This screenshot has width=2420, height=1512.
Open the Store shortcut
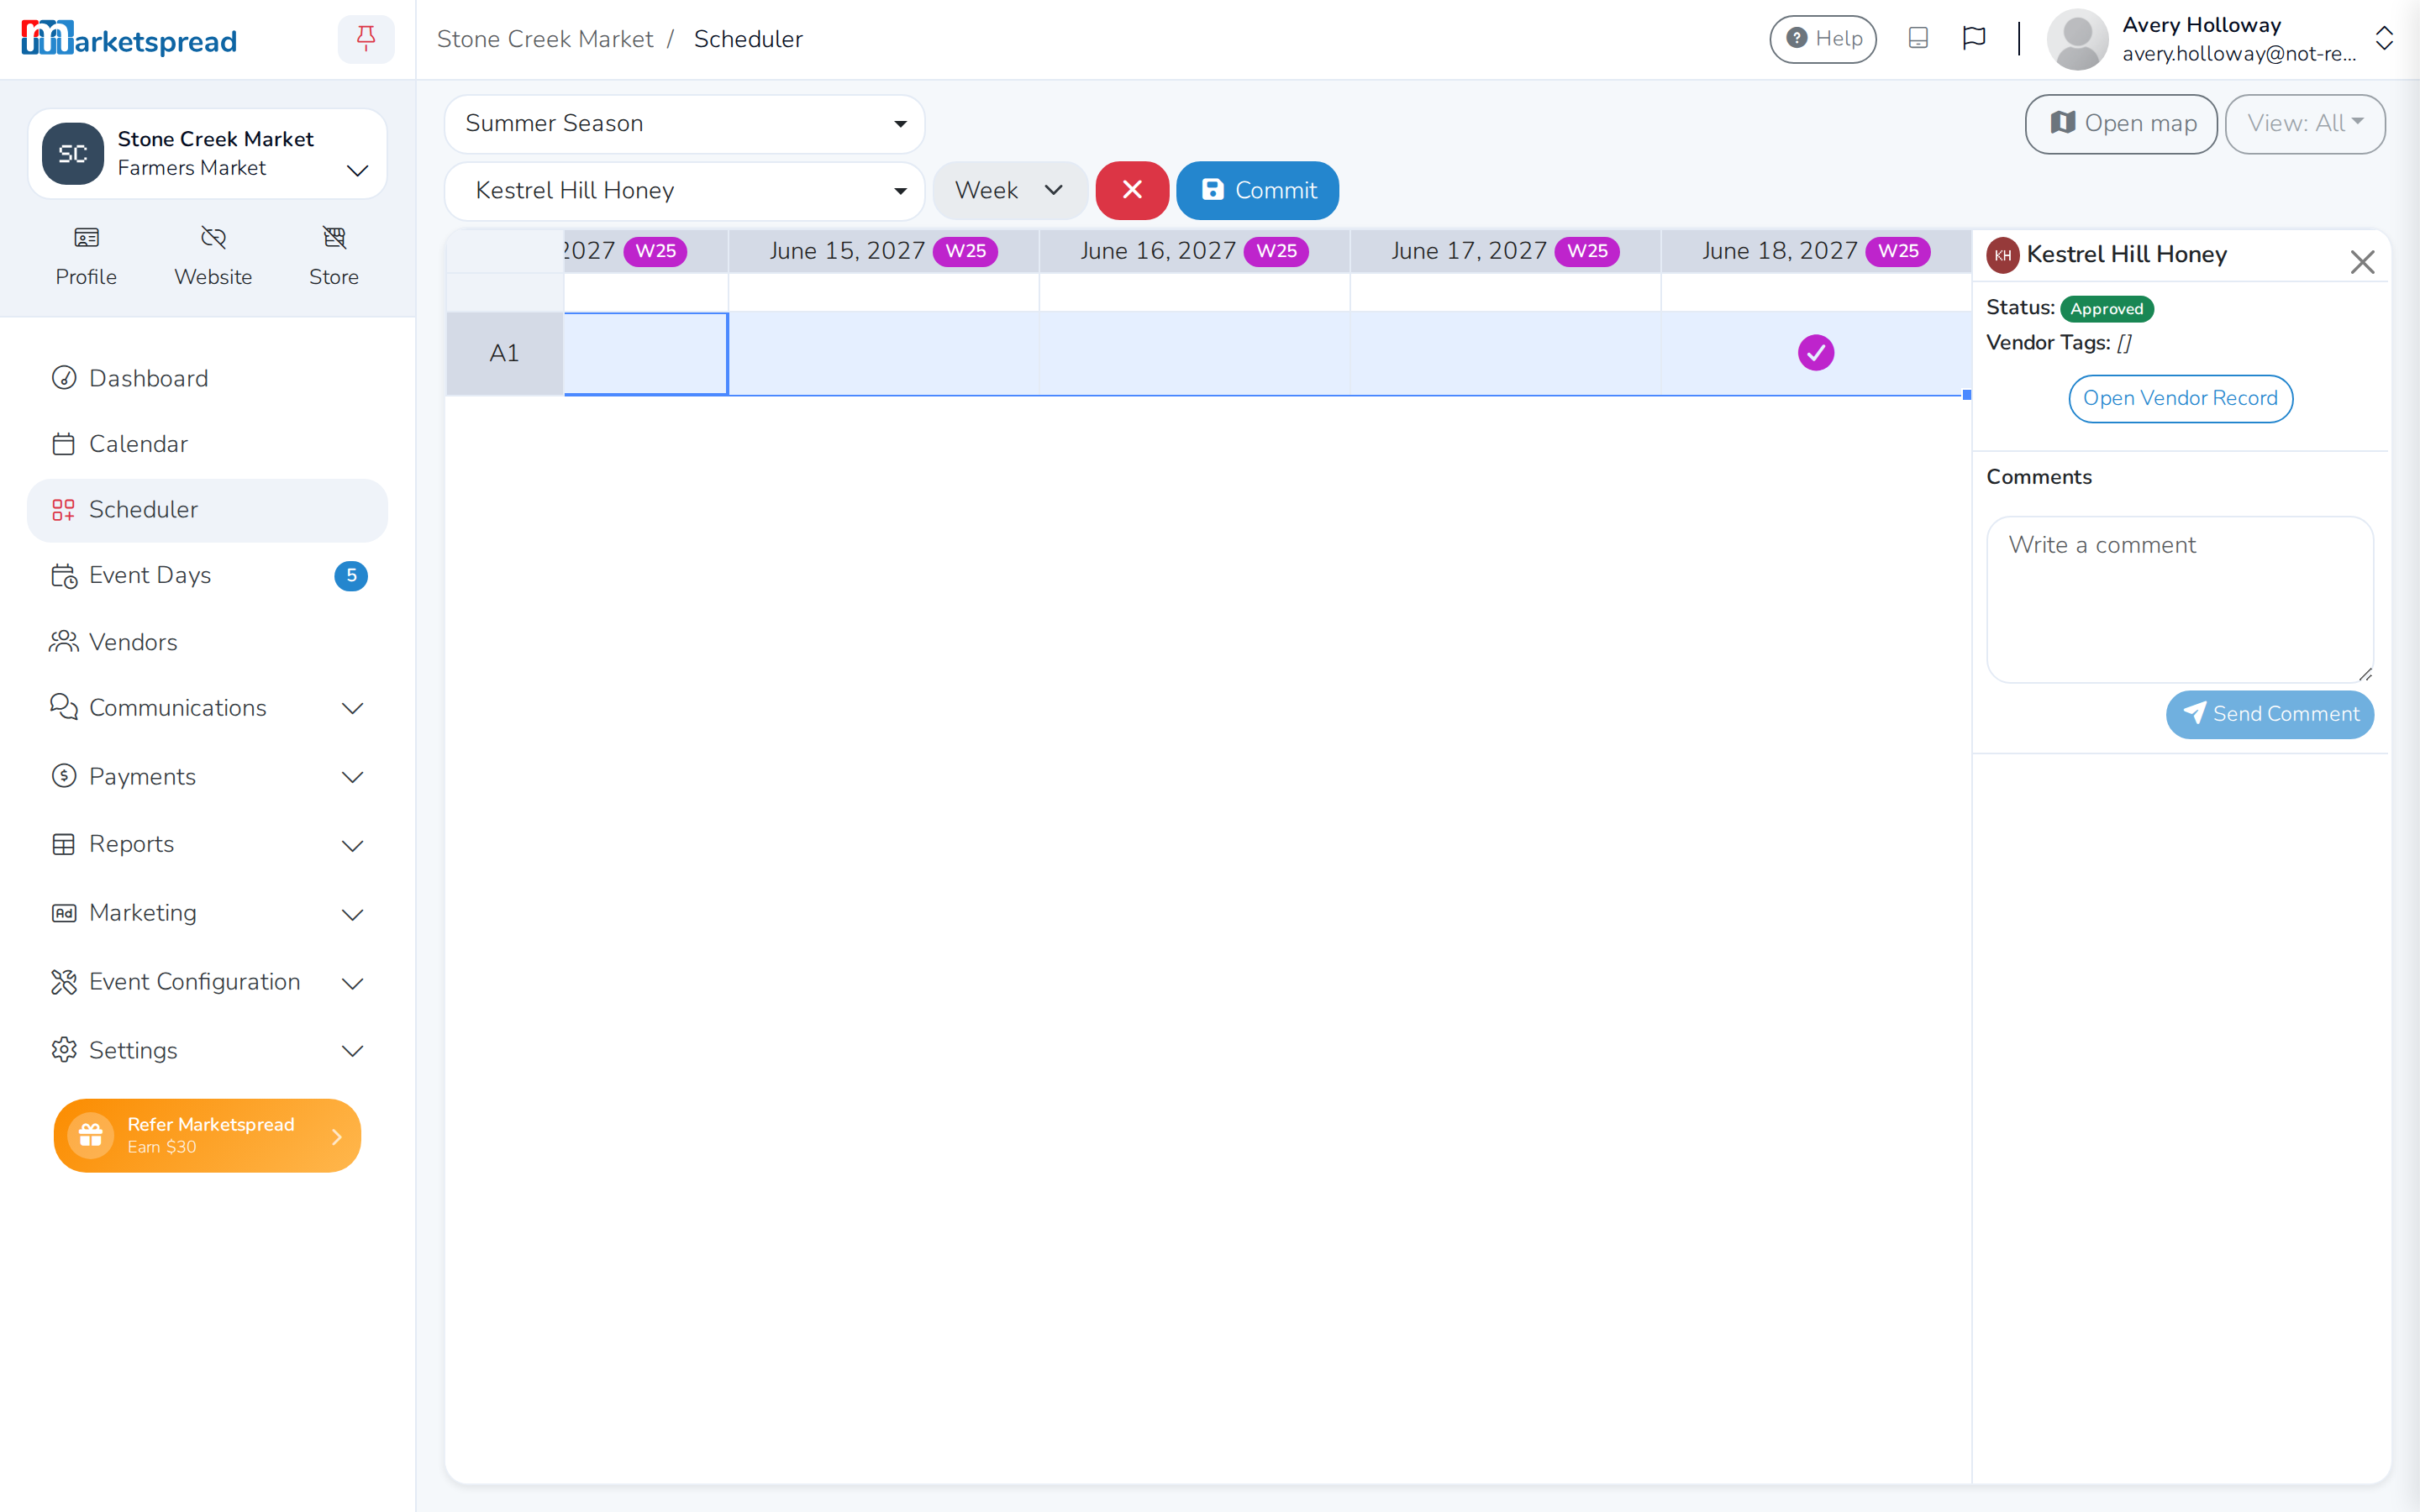pos(333,256)
